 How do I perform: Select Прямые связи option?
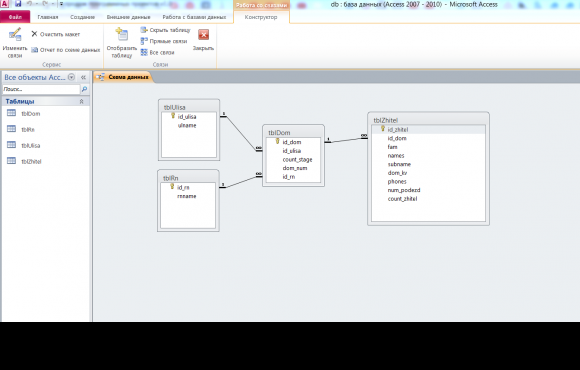click(x=164, y=41)
